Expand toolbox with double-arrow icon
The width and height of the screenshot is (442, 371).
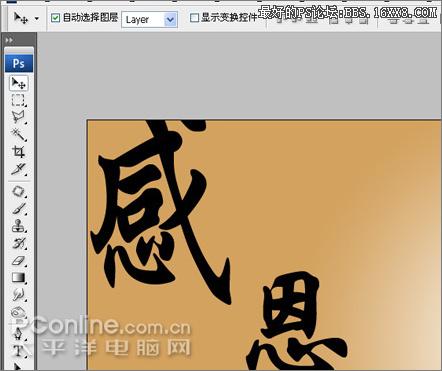9,40
